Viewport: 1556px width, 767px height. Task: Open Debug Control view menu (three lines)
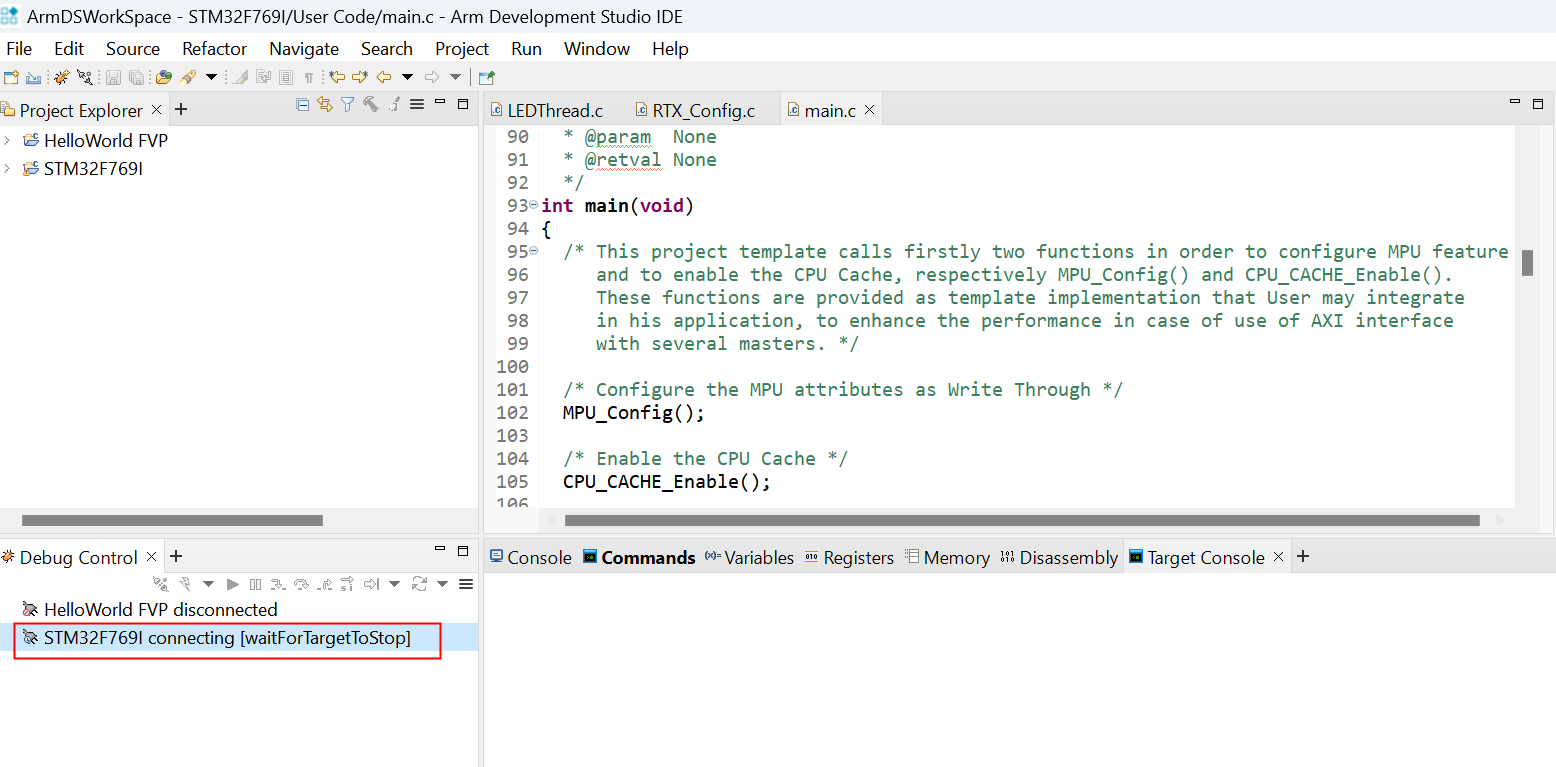click(465, 584)
